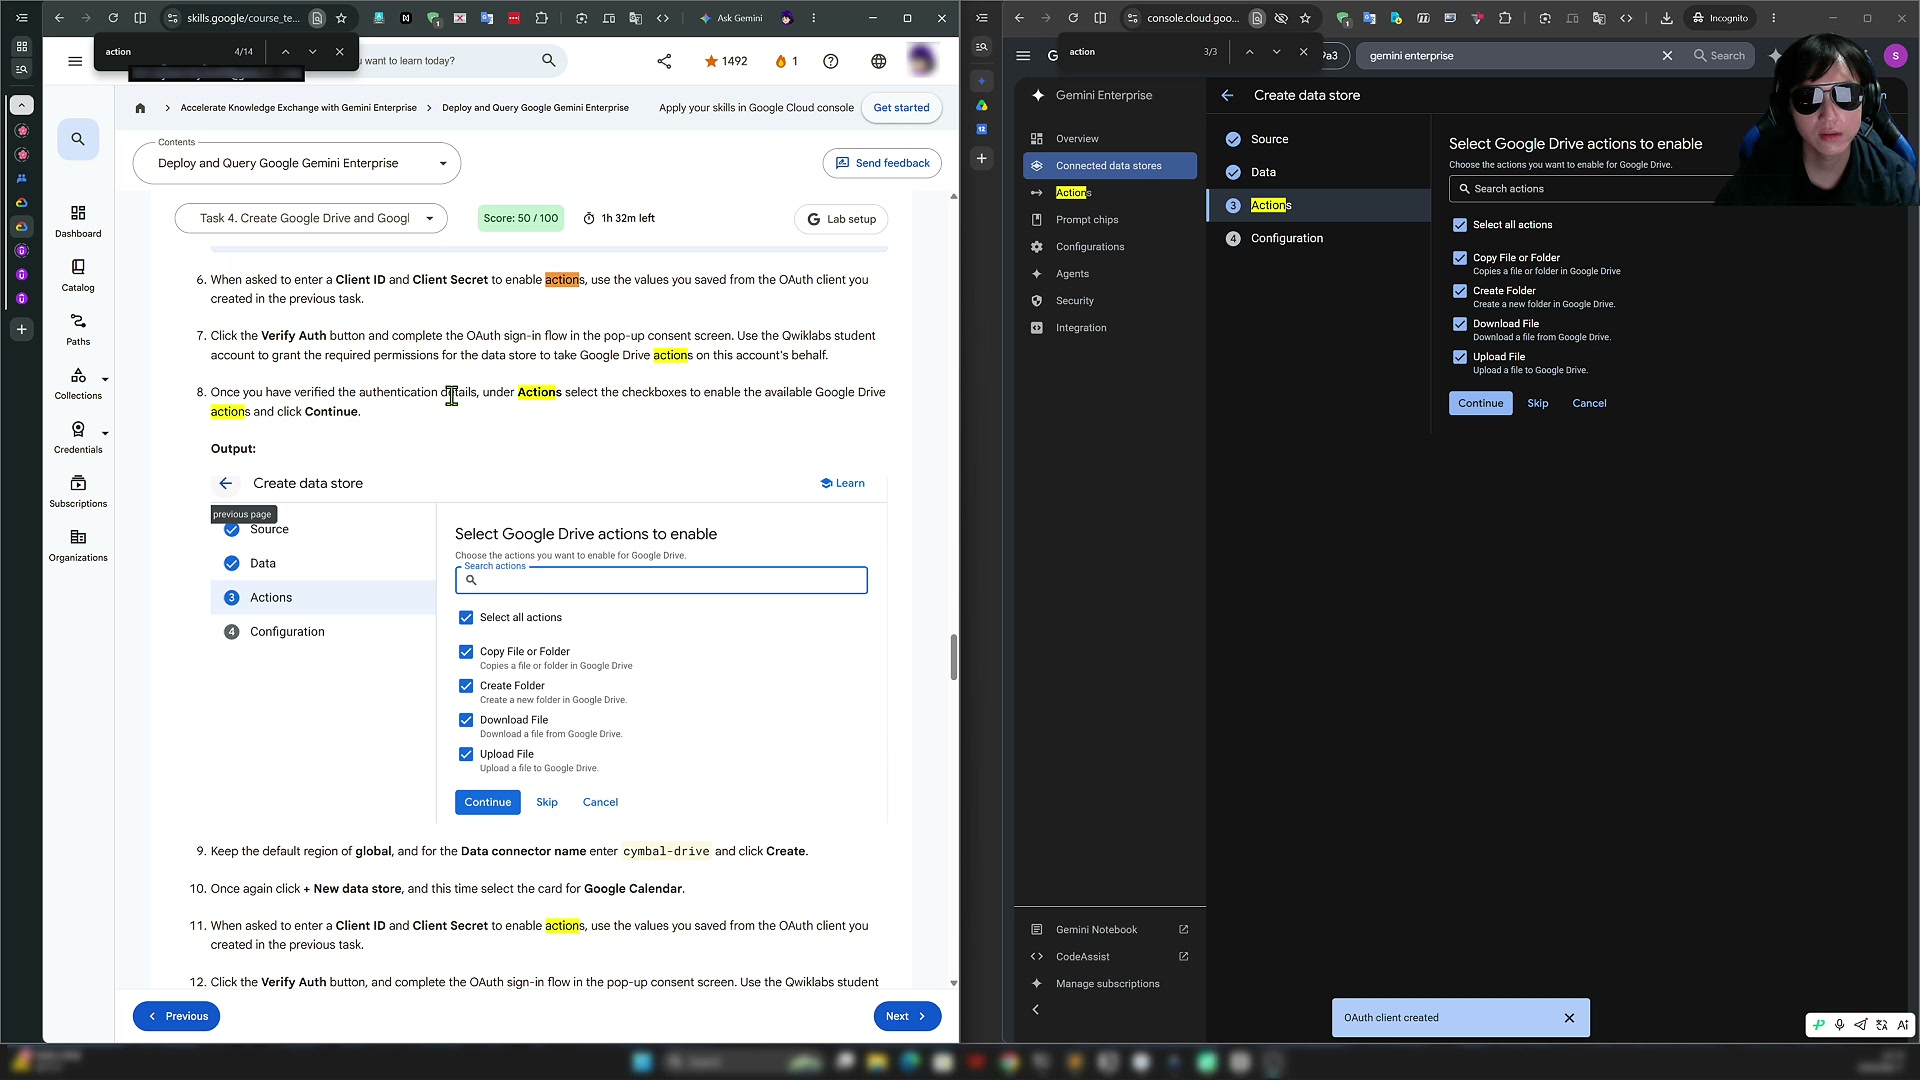Click the share icon in Skills header
The image size is (1920, 1080).
coord(664,61)
